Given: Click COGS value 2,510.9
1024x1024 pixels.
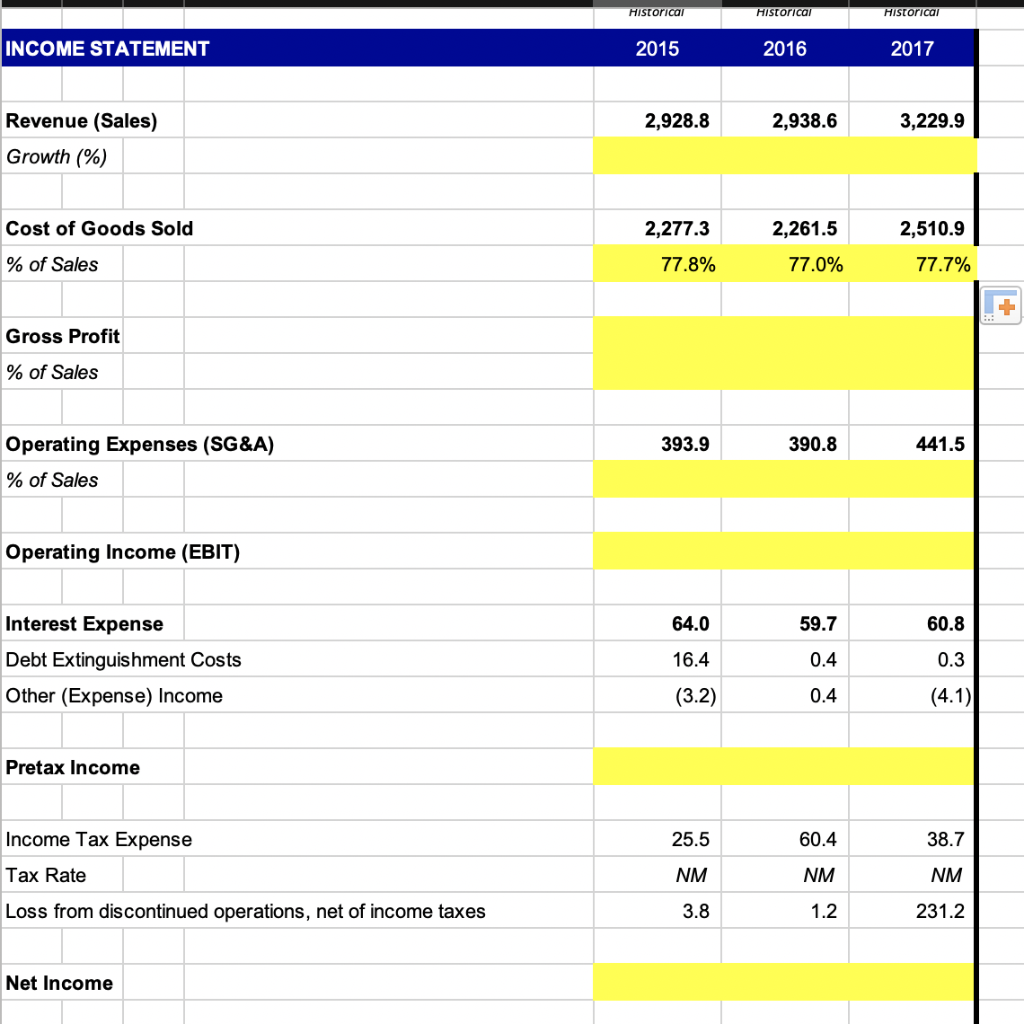Looking at the screenshot, I should [x=932, y=229].
